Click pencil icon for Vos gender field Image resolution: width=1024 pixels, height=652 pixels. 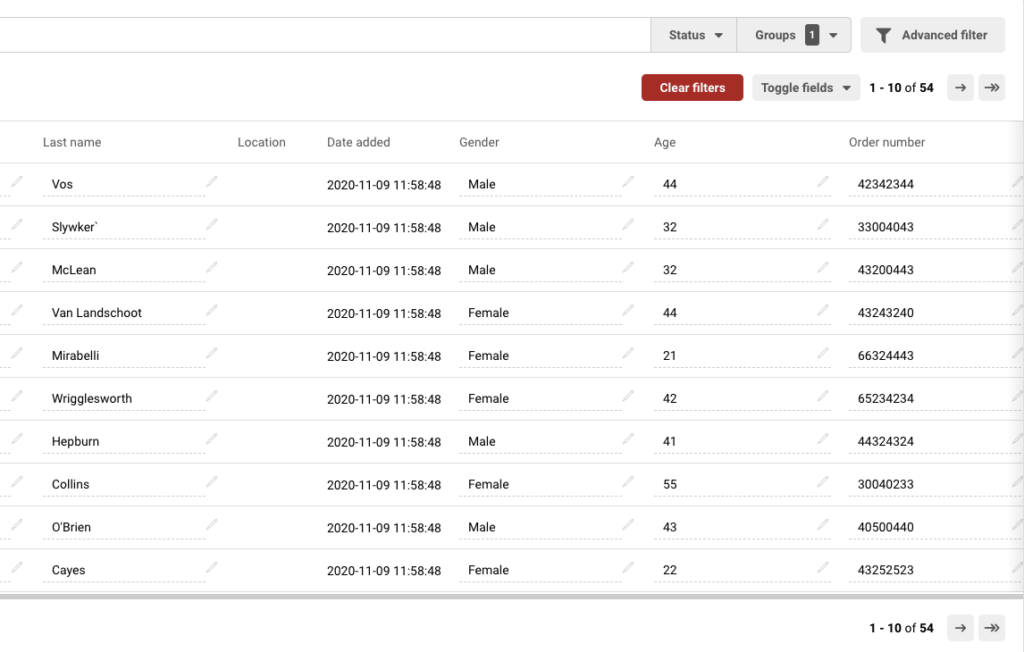[628, 182]
